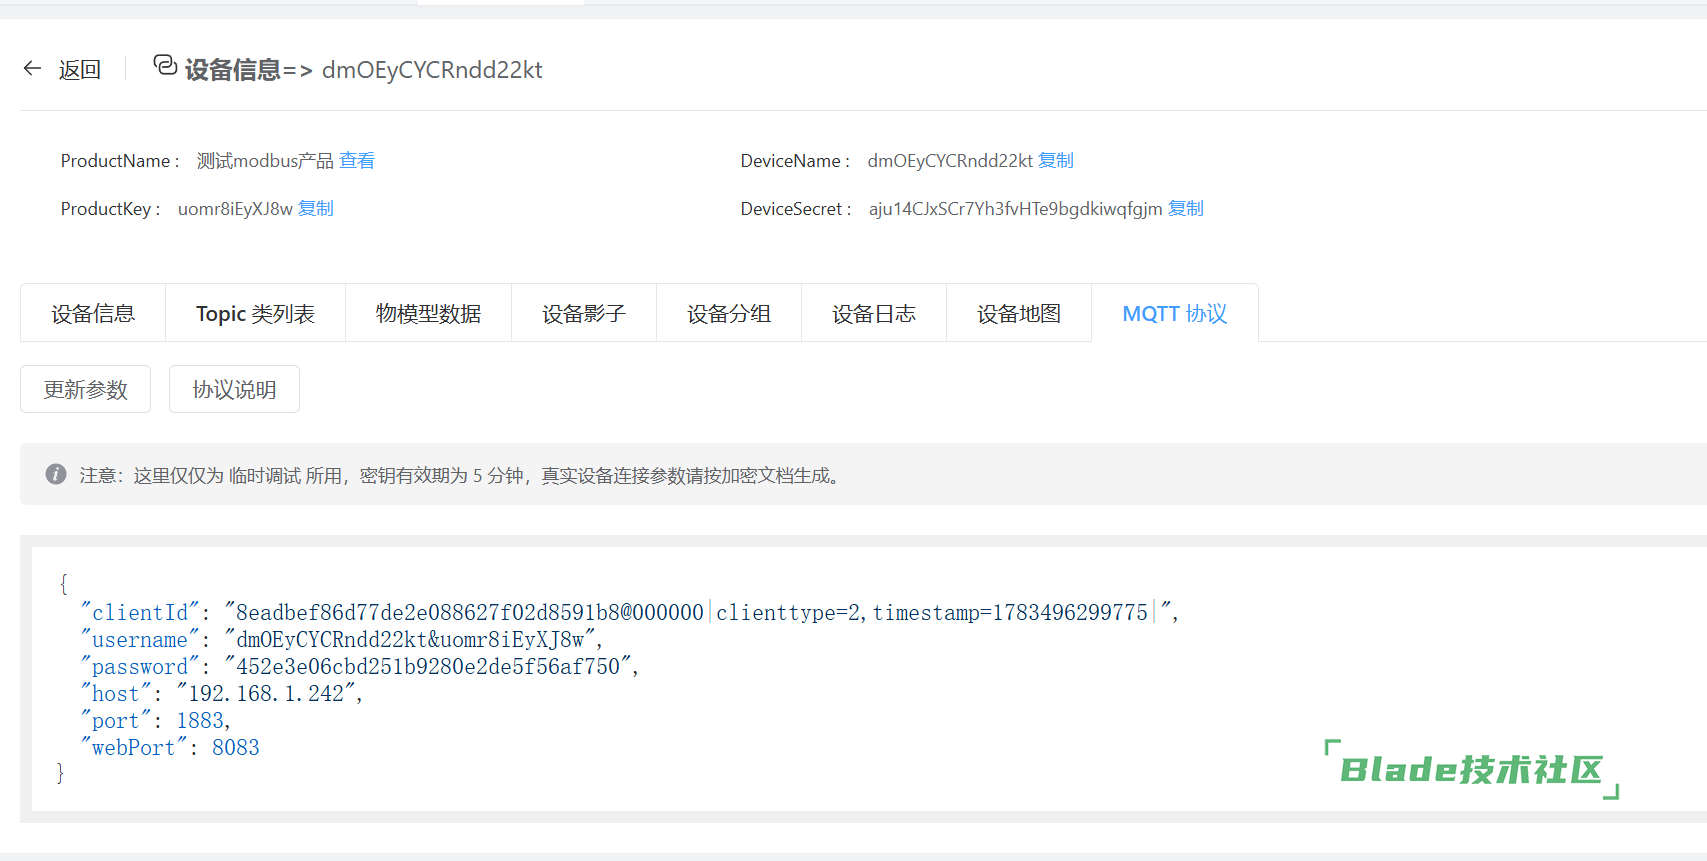This screenshot has width=1707, height=861.
Task: Select the 设备影子 tab
Action: point(584,313)
